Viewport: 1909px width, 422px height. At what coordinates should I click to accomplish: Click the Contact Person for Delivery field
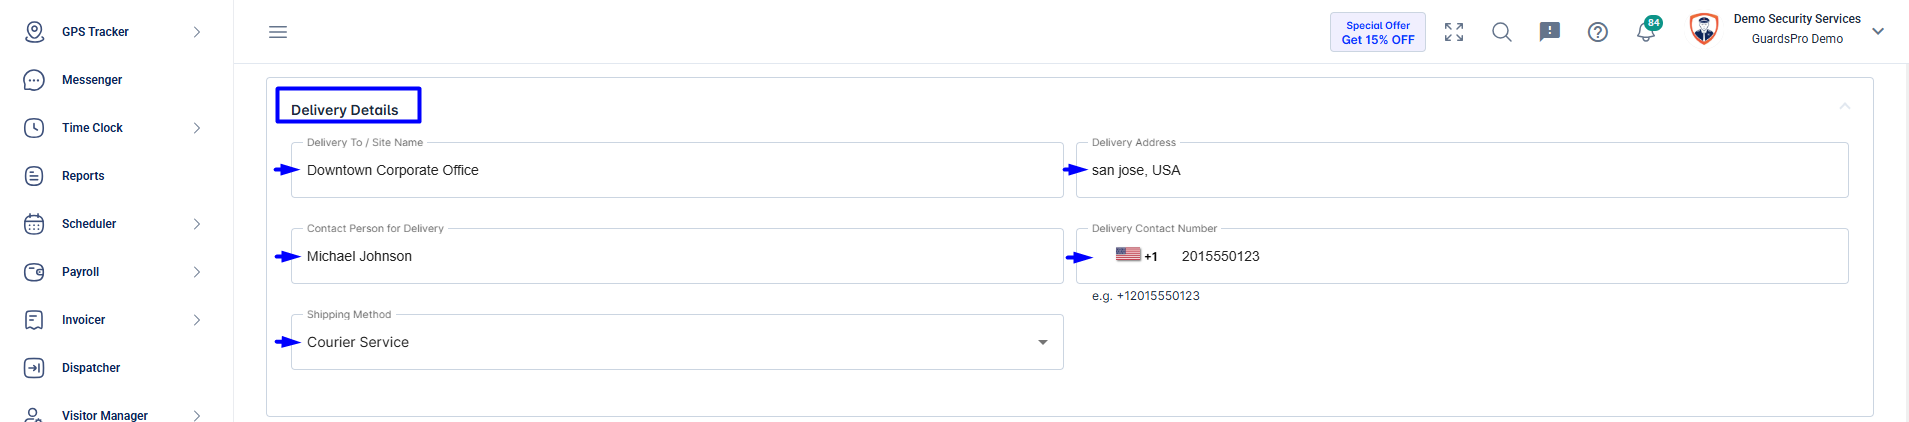[677, 256]
